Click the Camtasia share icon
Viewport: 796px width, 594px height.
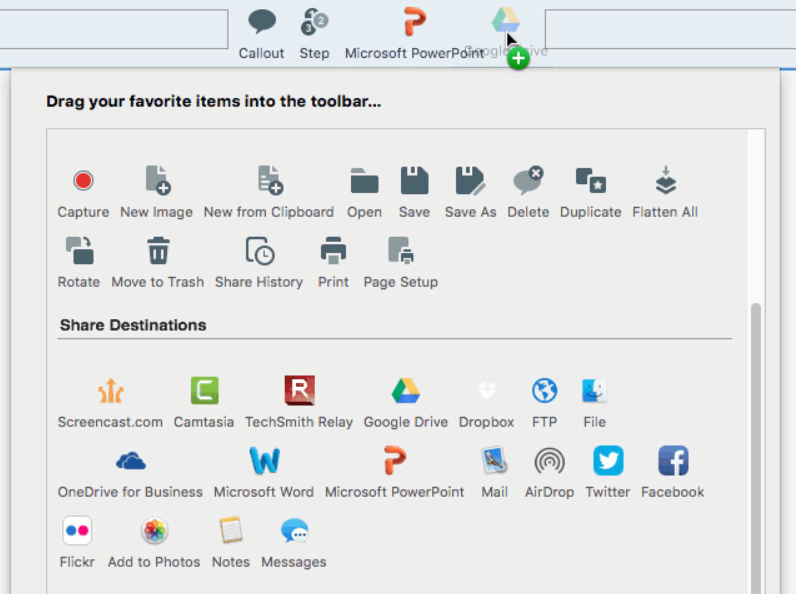tap(204, 390)
